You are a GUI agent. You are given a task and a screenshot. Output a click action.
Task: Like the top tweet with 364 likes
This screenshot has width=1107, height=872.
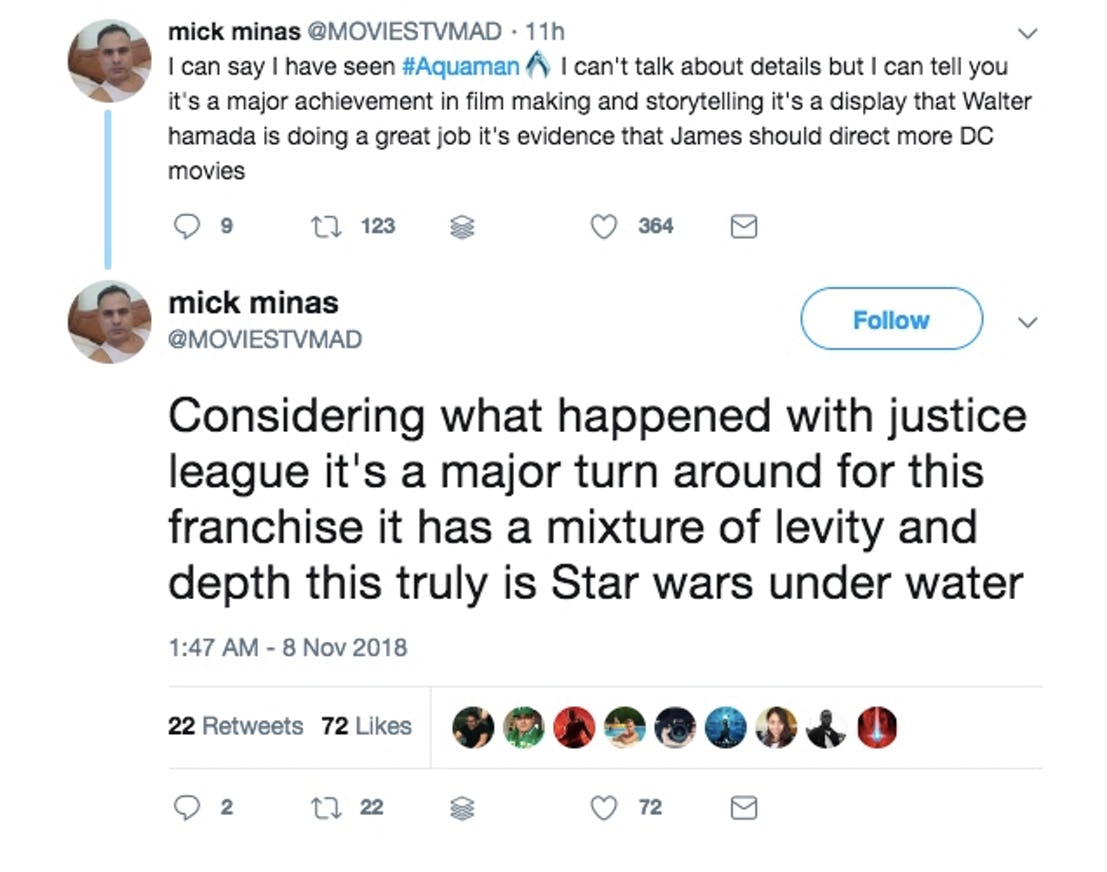[x=603, y=227]
